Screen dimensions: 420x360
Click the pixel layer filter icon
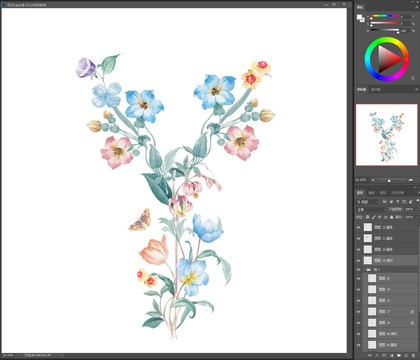click(x=384, y=202)
